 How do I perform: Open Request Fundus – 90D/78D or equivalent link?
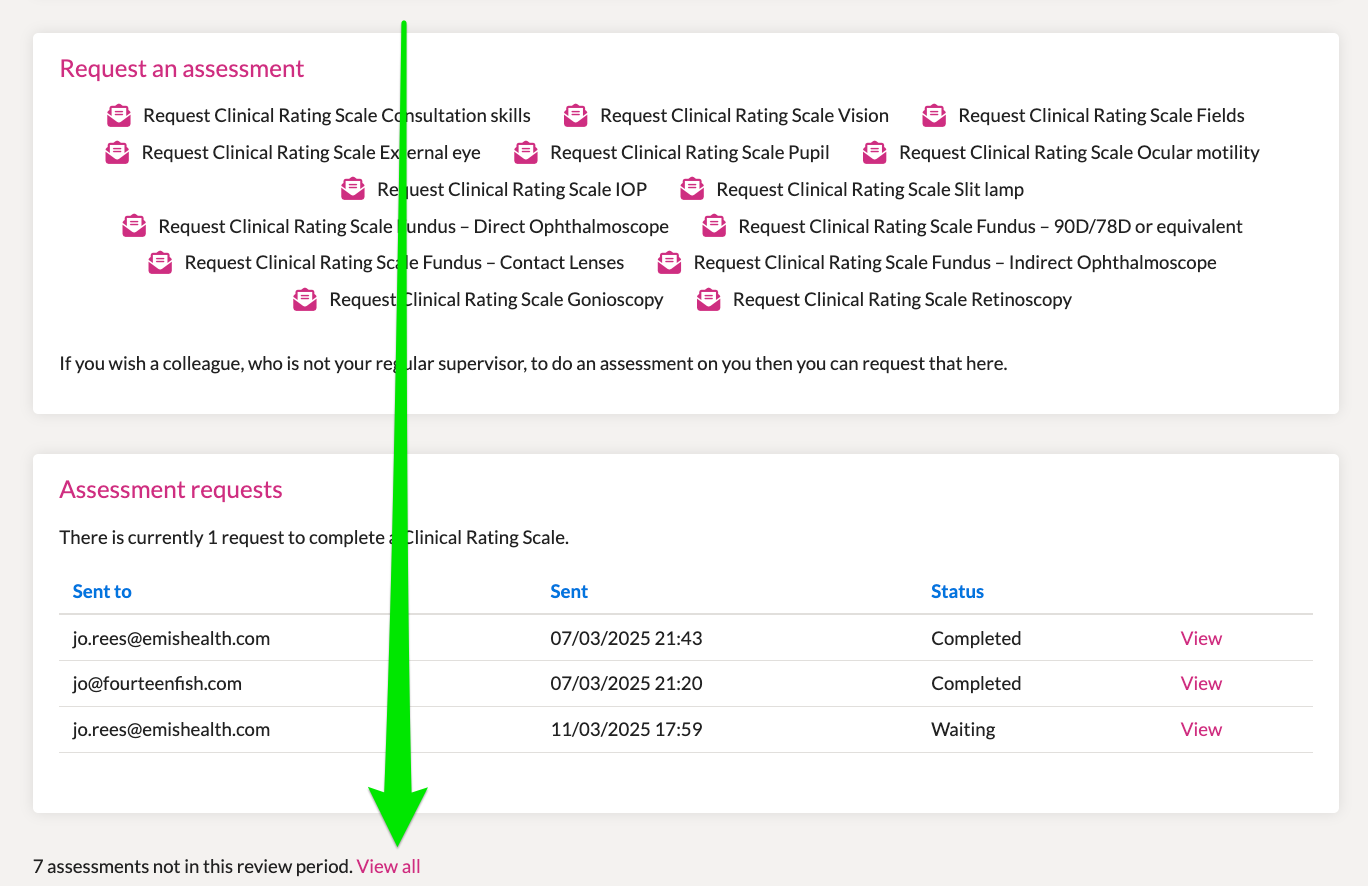[x=990, y=226]
